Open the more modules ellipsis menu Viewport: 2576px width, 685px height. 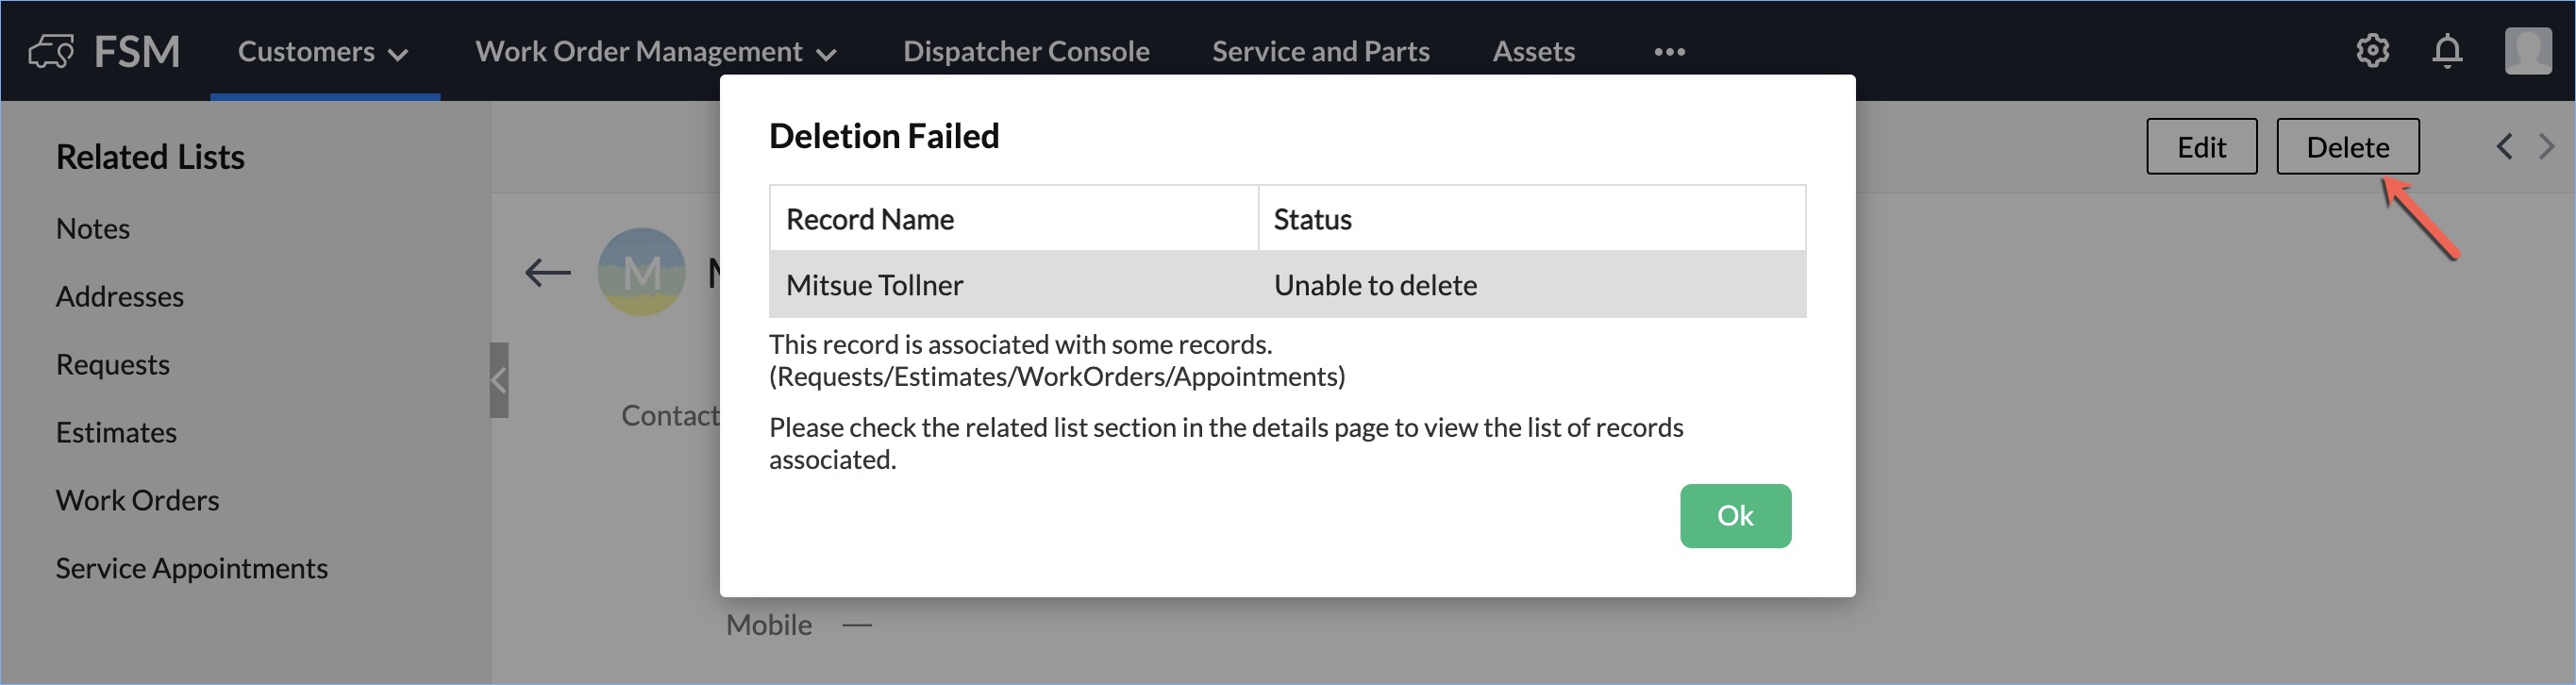(1669, 52)
